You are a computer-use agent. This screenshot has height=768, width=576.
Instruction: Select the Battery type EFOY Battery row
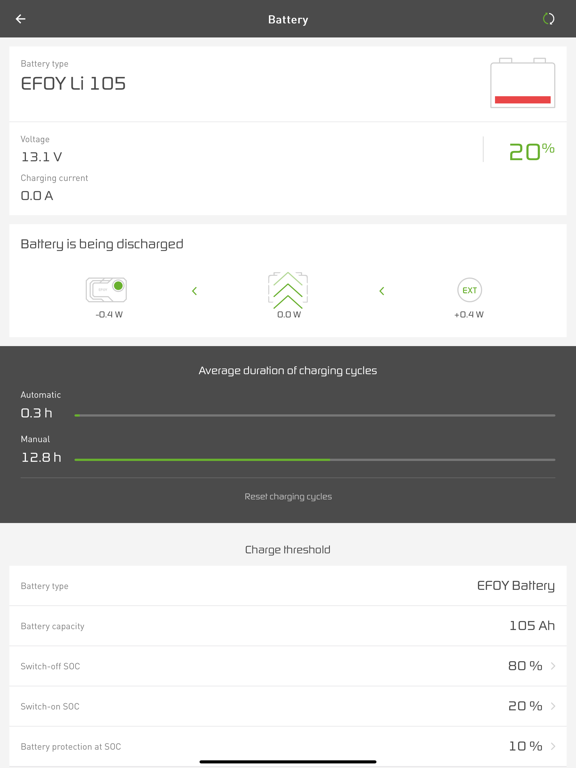pos(288,586)
